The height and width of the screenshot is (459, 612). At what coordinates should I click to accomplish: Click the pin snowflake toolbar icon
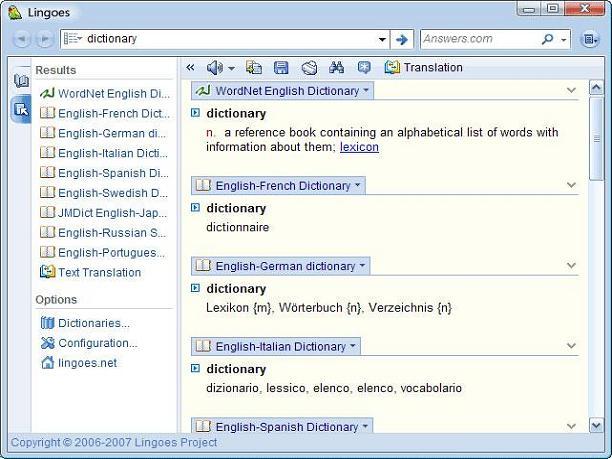click(x=364, y=68)
